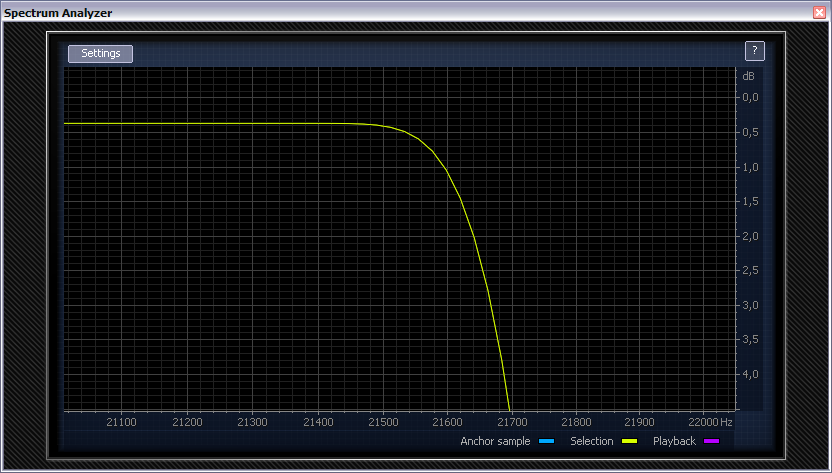The width and height of the screenshot is (832, 473).
Task: Open the Settings panel
Action: pos(100,54)
